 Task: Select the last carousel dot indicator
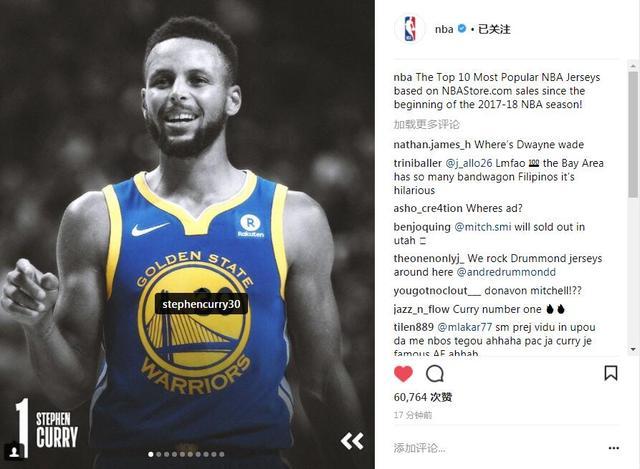(222, 454)
